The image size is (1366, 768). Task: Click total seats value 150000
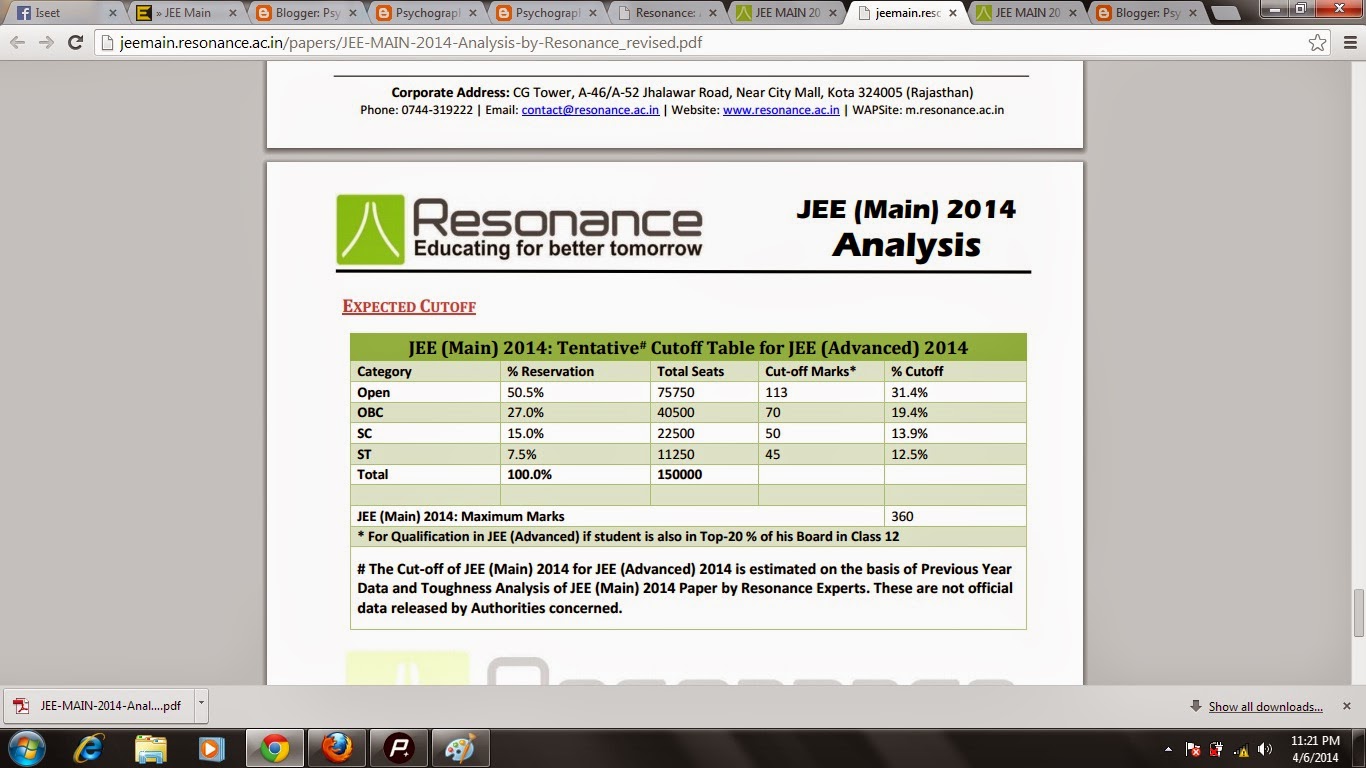coord(679,474)
